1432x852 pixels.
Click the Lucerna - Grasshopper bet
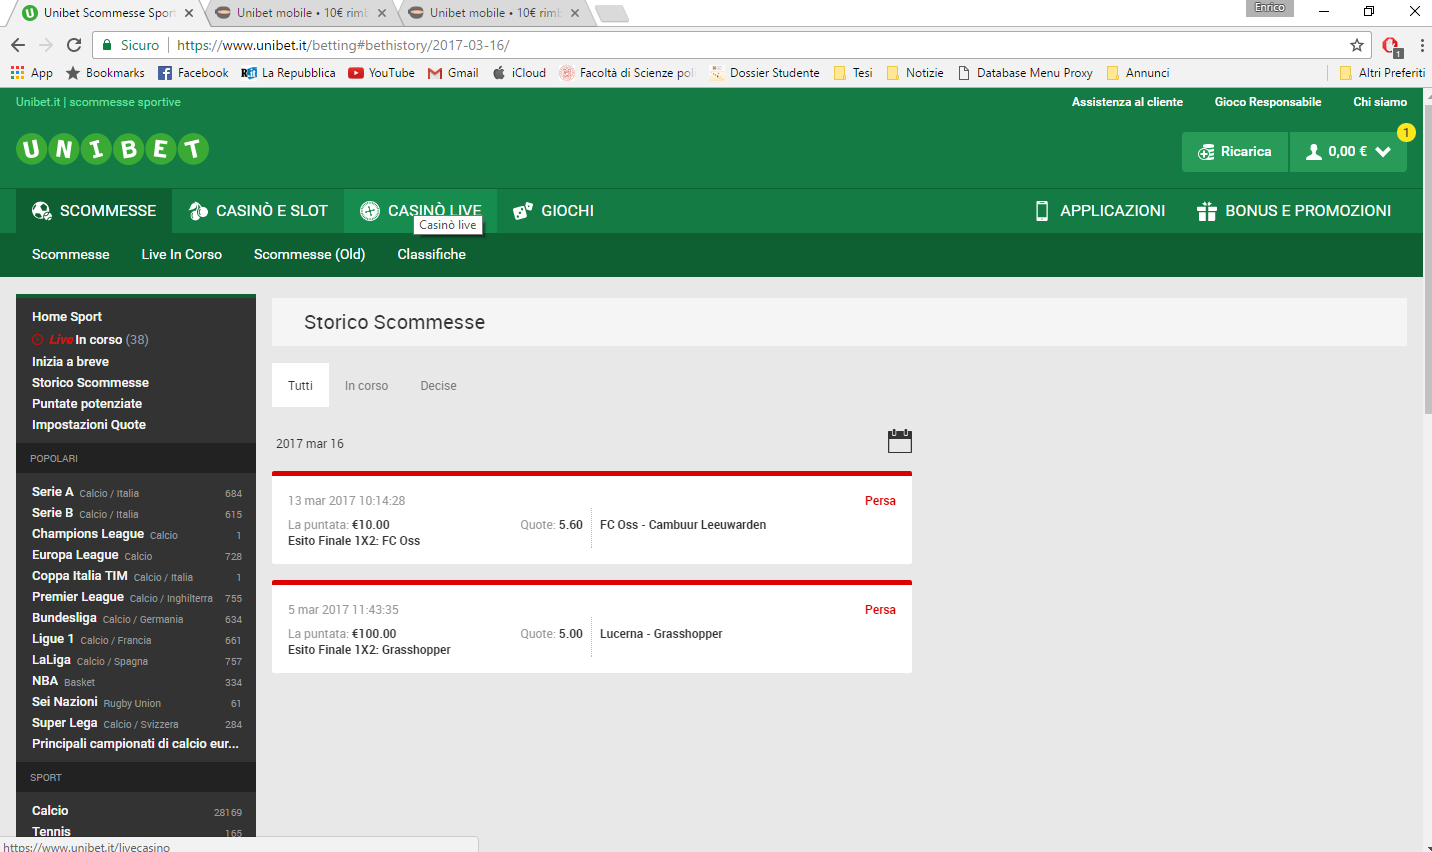[592, 627]
